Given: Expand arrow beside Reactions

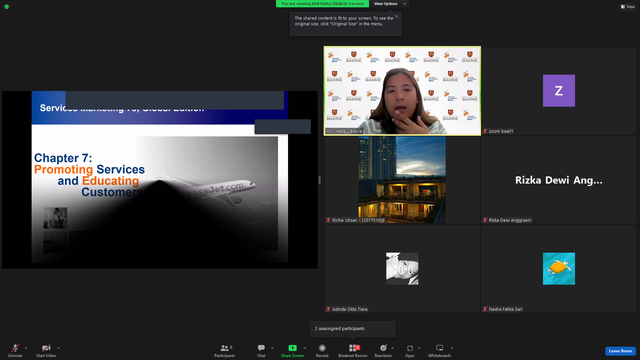Looking at the screenshot, I should pos(393,348).
